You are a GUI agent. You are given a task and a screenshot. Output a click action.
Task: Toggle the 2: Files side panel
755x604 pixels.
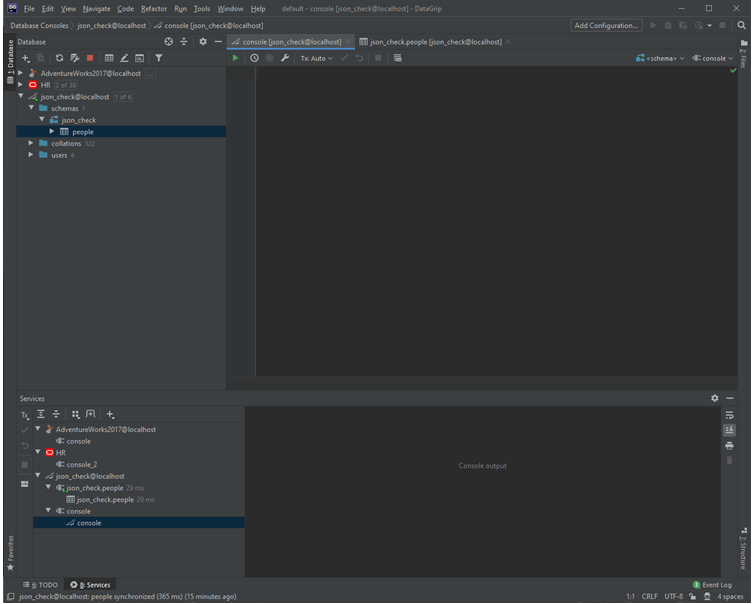tap(744, 55)
